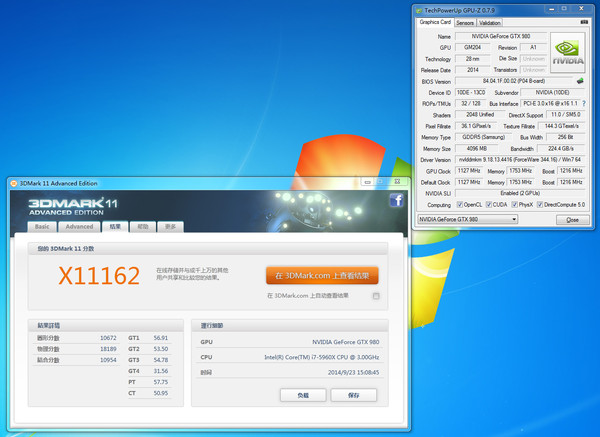Toggle the PhysX checkbox
Viewport: 600px width, 437px height.
(x=515, y=205)
